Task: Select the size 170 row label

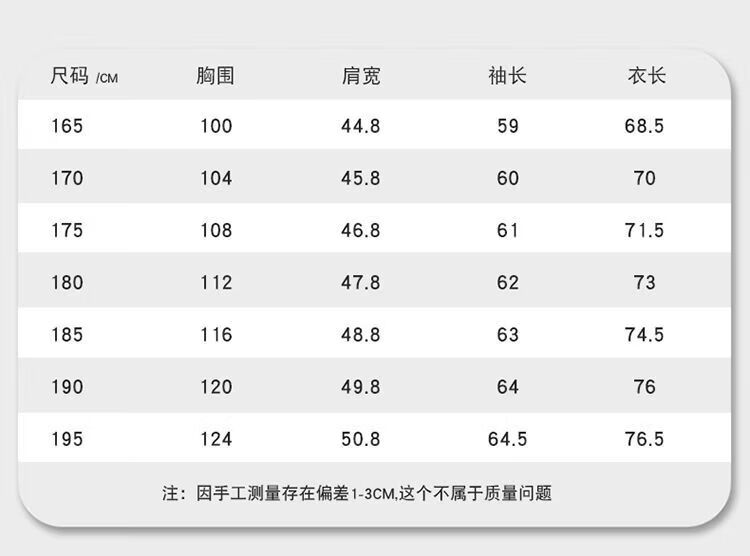Action: (x=67, y=178)
